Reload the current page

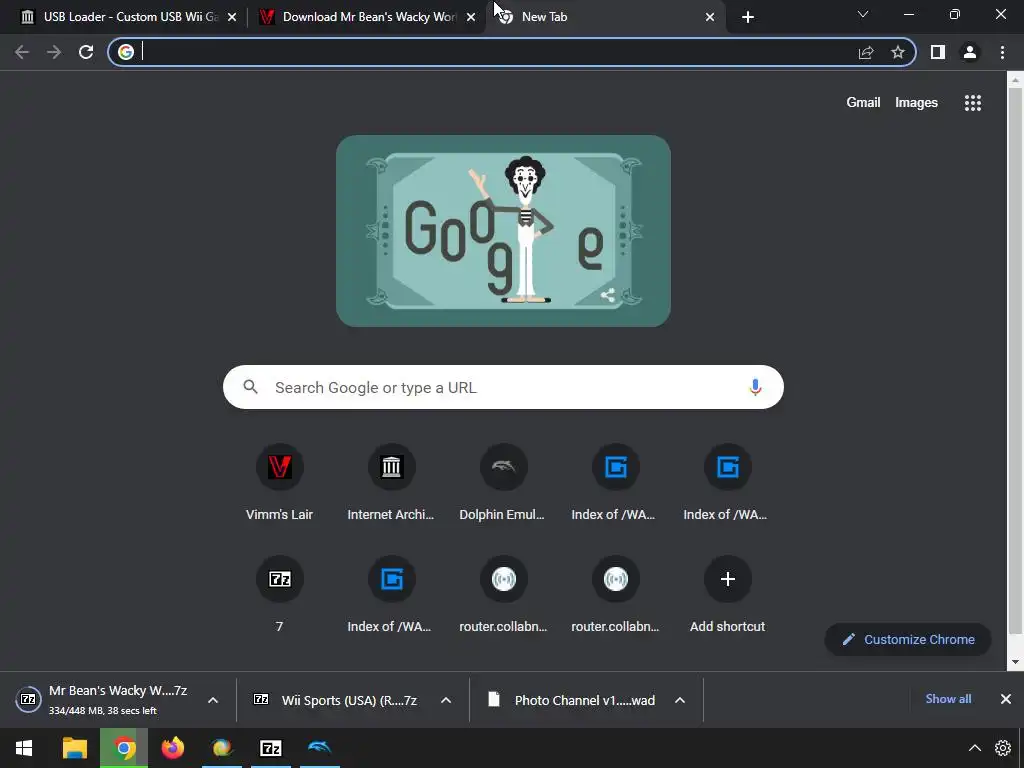[86, 52]
